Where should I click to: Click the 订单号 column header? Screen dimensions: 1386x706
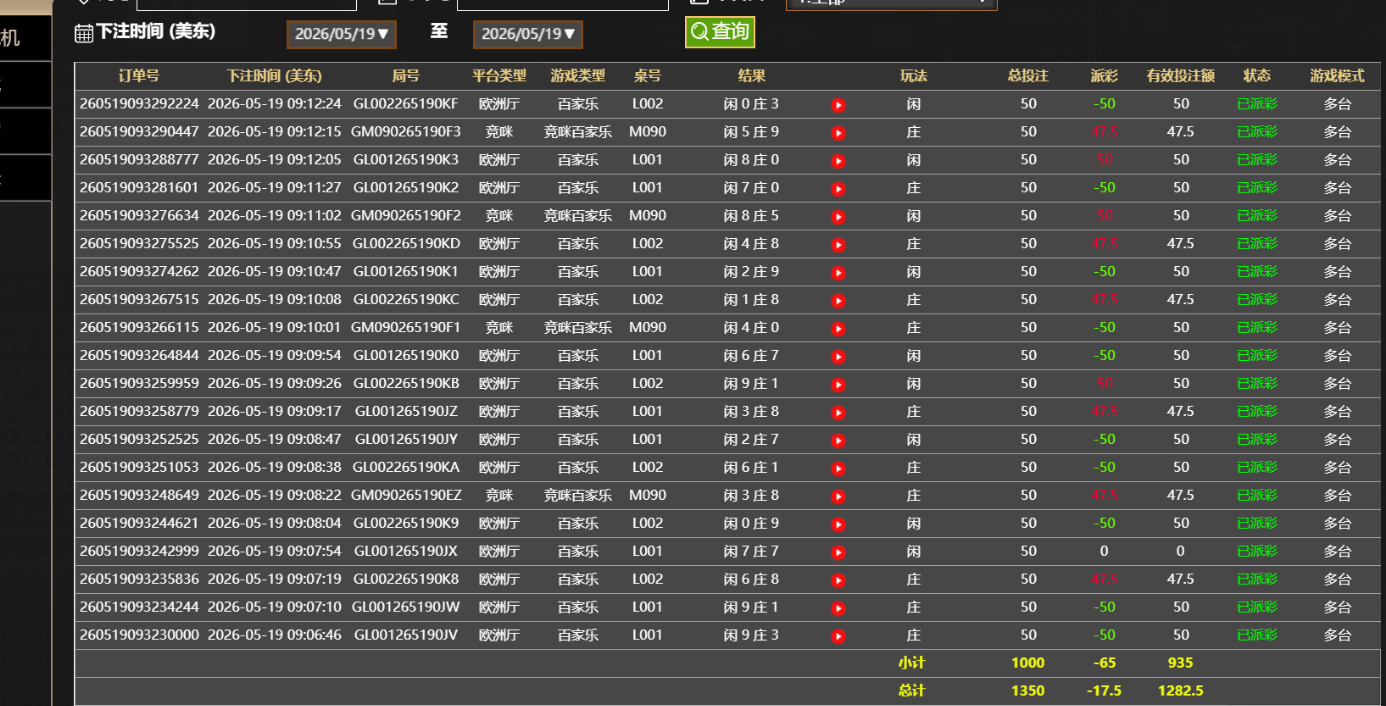[x=138, y=76]
